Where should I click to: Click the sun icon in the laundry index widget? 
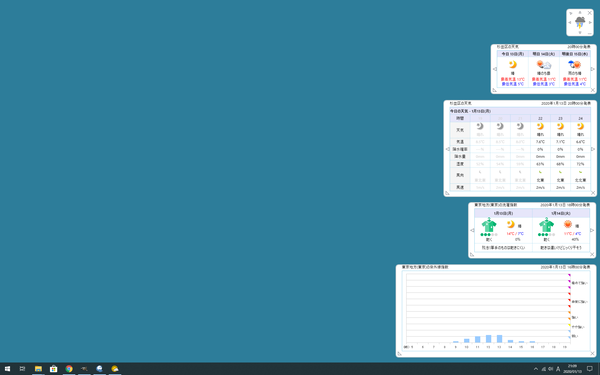click(x=568, y=224)
